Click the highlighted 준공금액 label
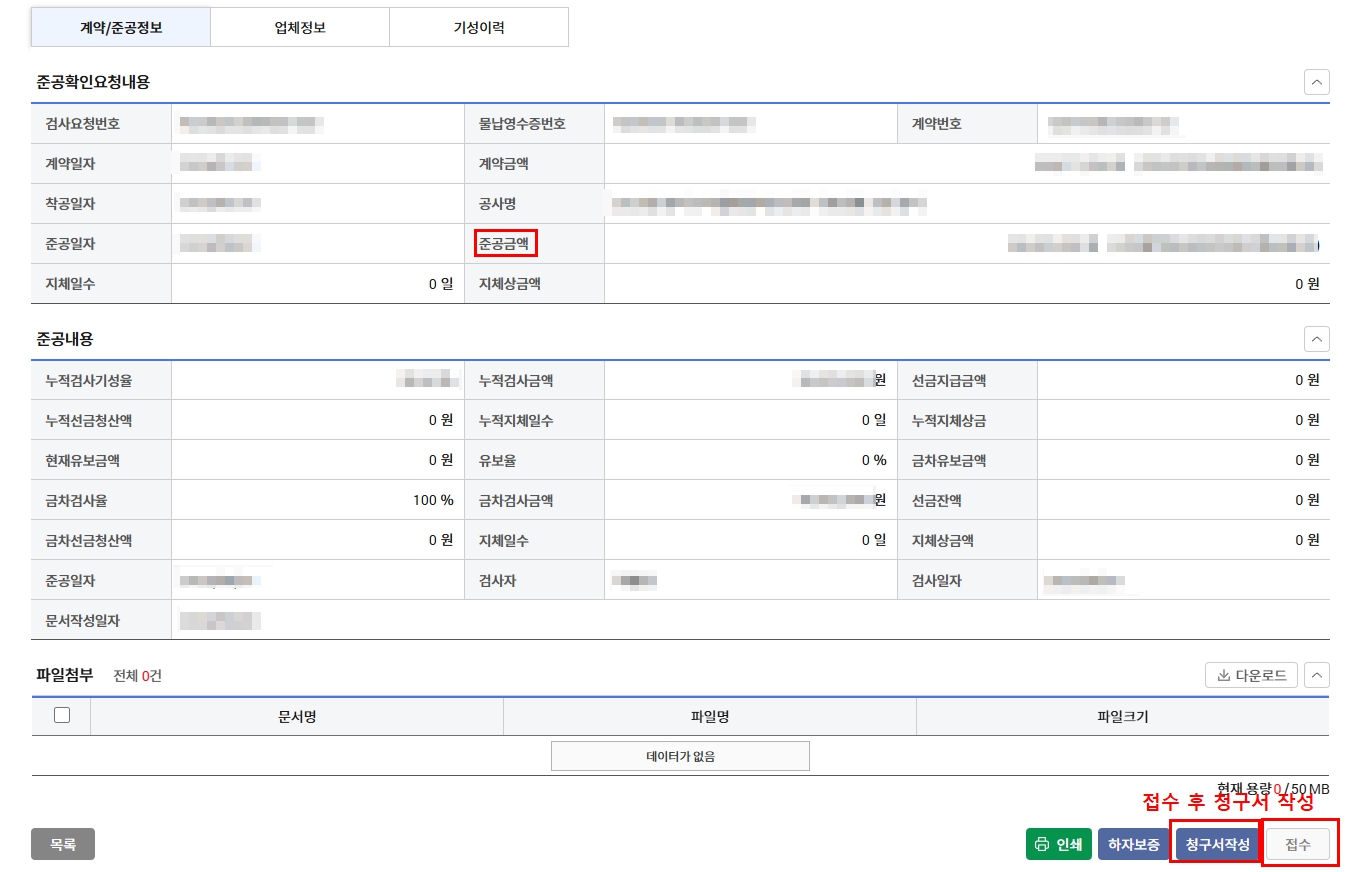The image size is (1351, 872). [505, 243]
